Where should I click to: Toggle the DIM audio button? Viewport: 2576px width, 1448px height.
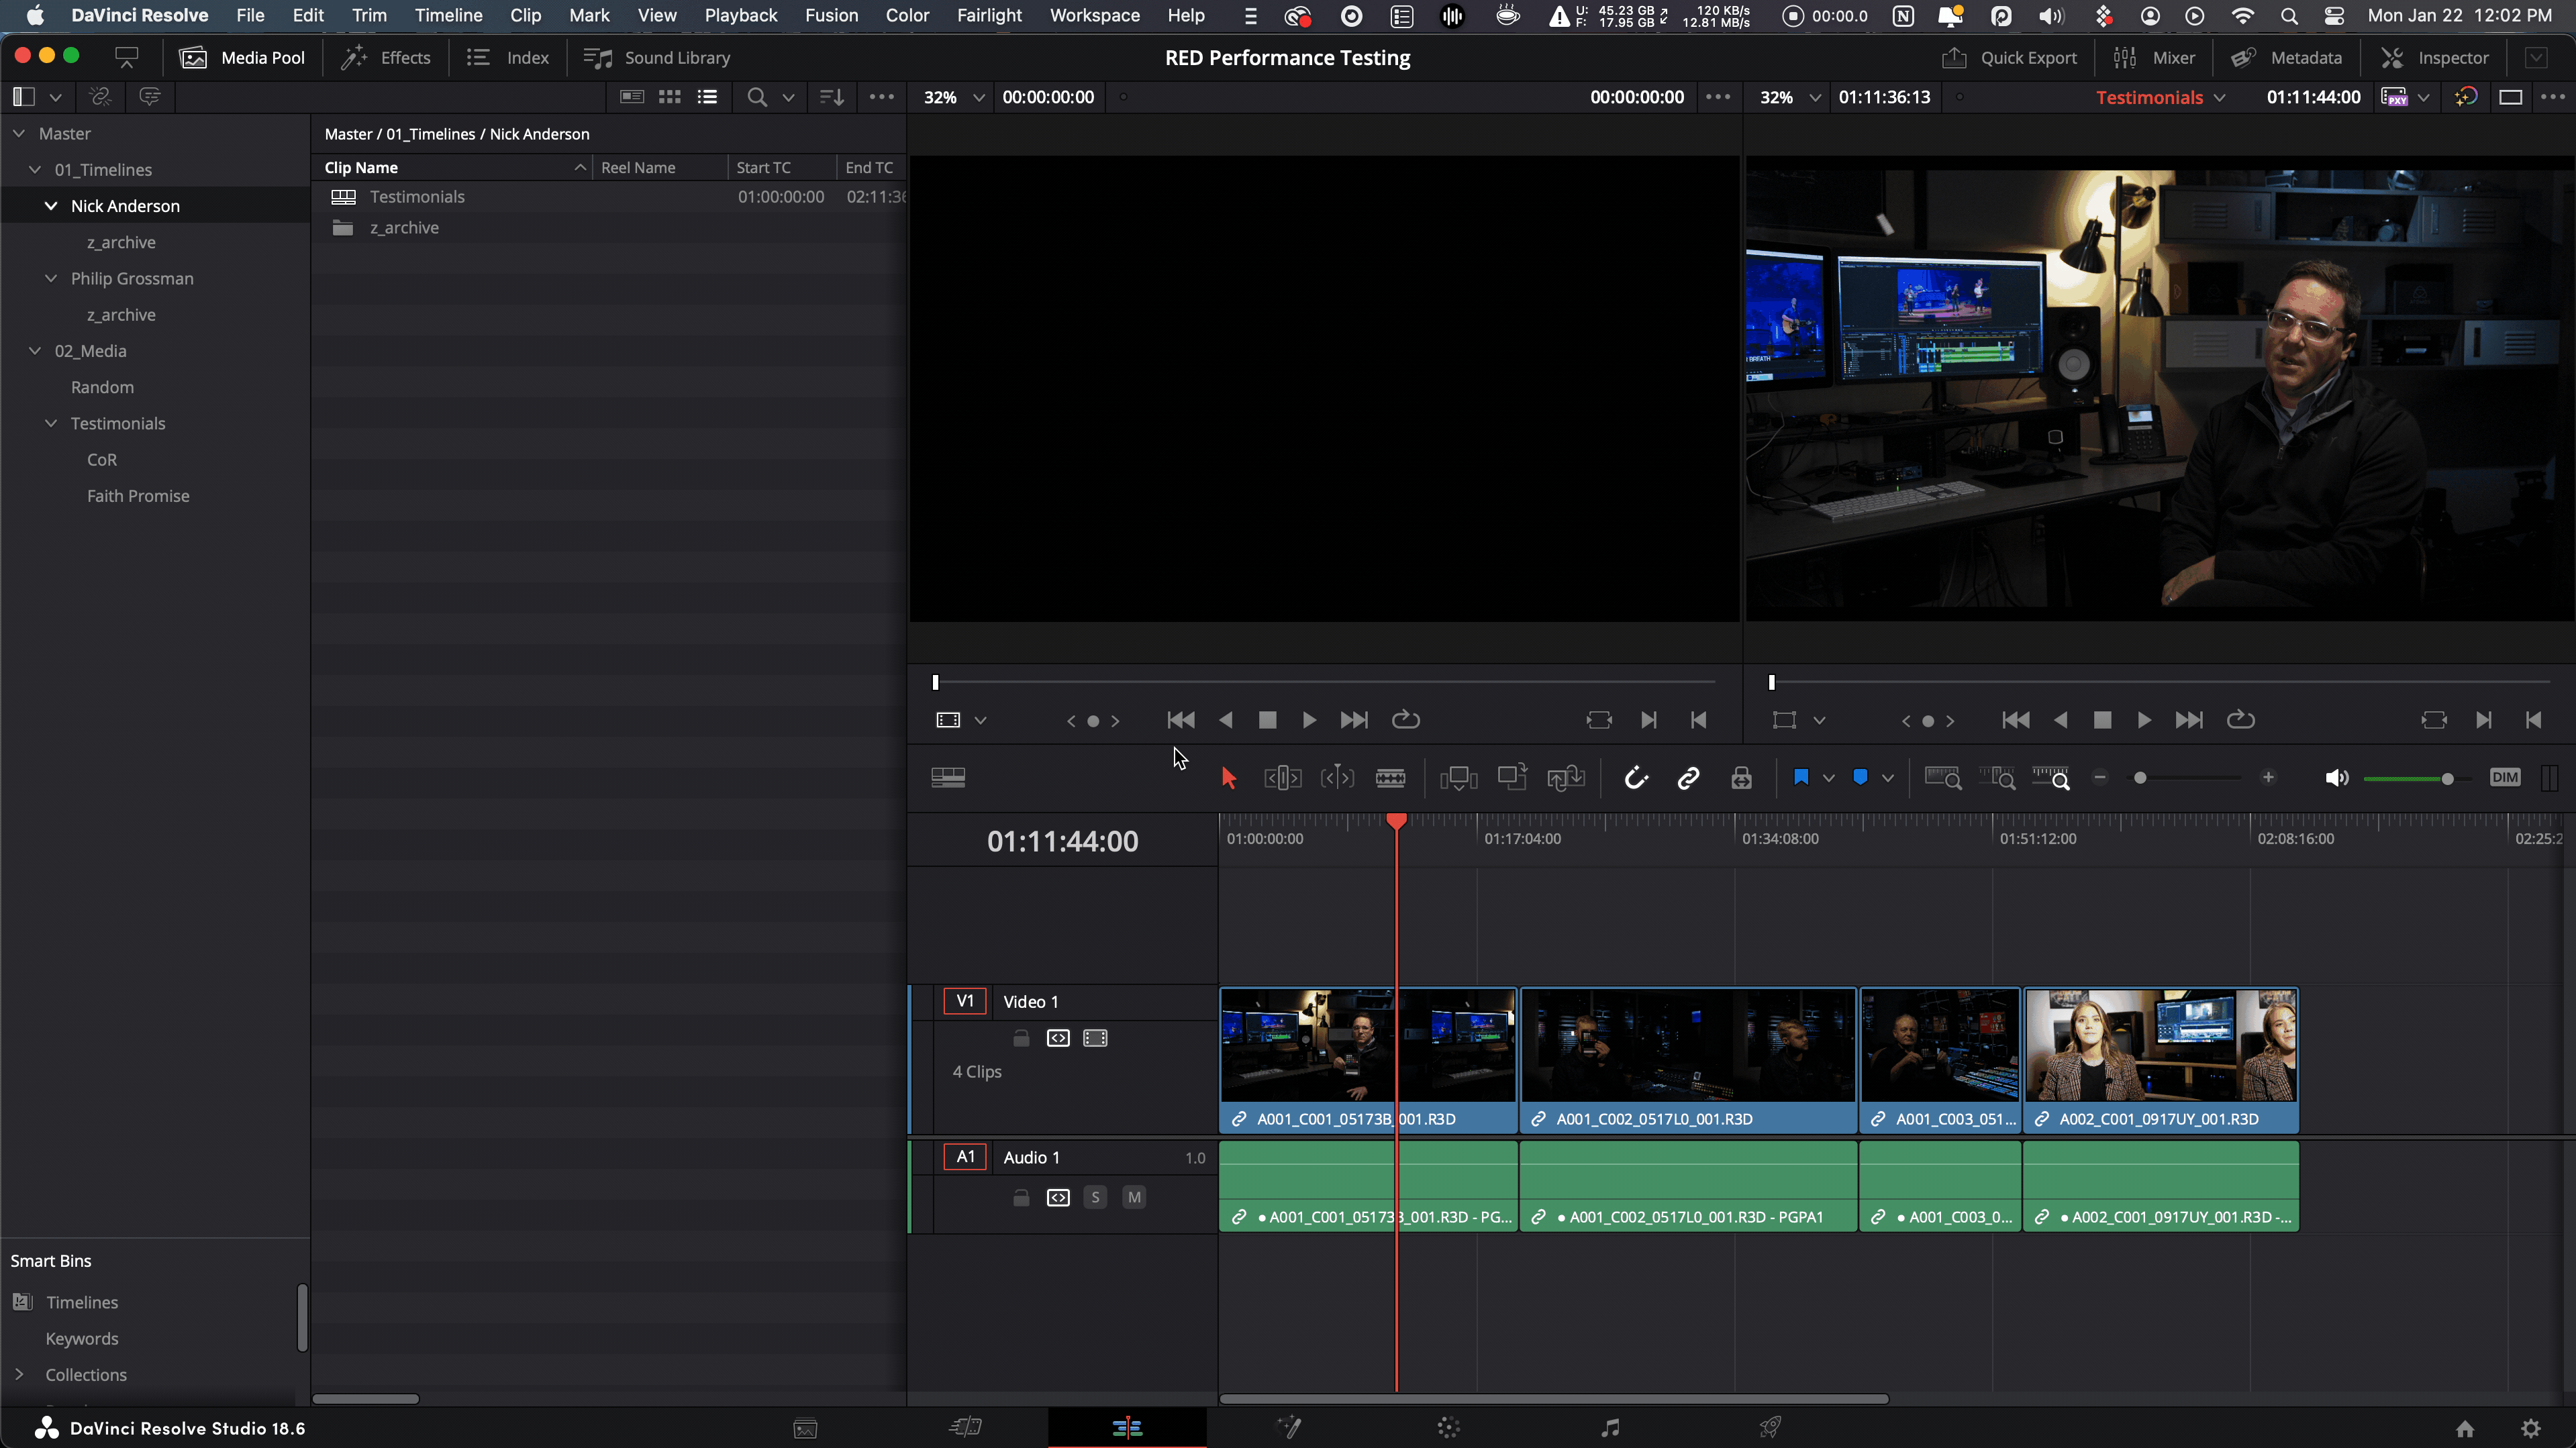pos(2504,777)
